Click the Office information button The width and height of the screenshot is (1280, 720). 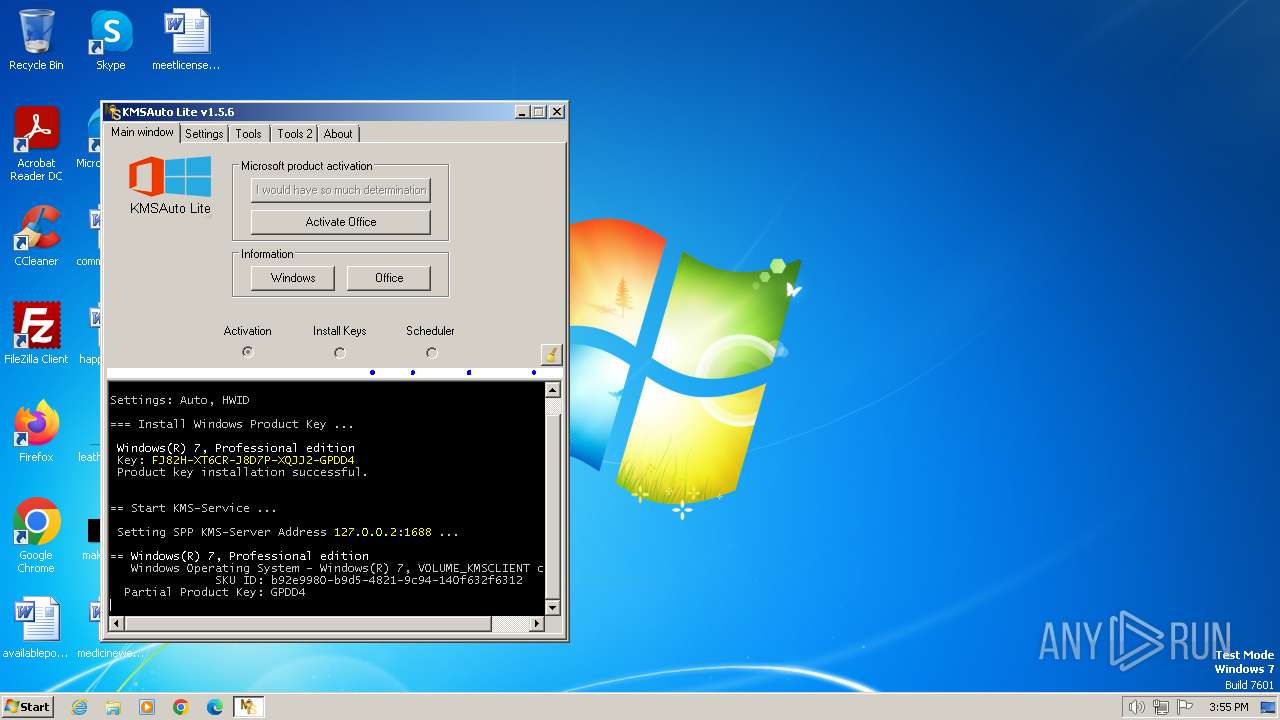point(389,278)
